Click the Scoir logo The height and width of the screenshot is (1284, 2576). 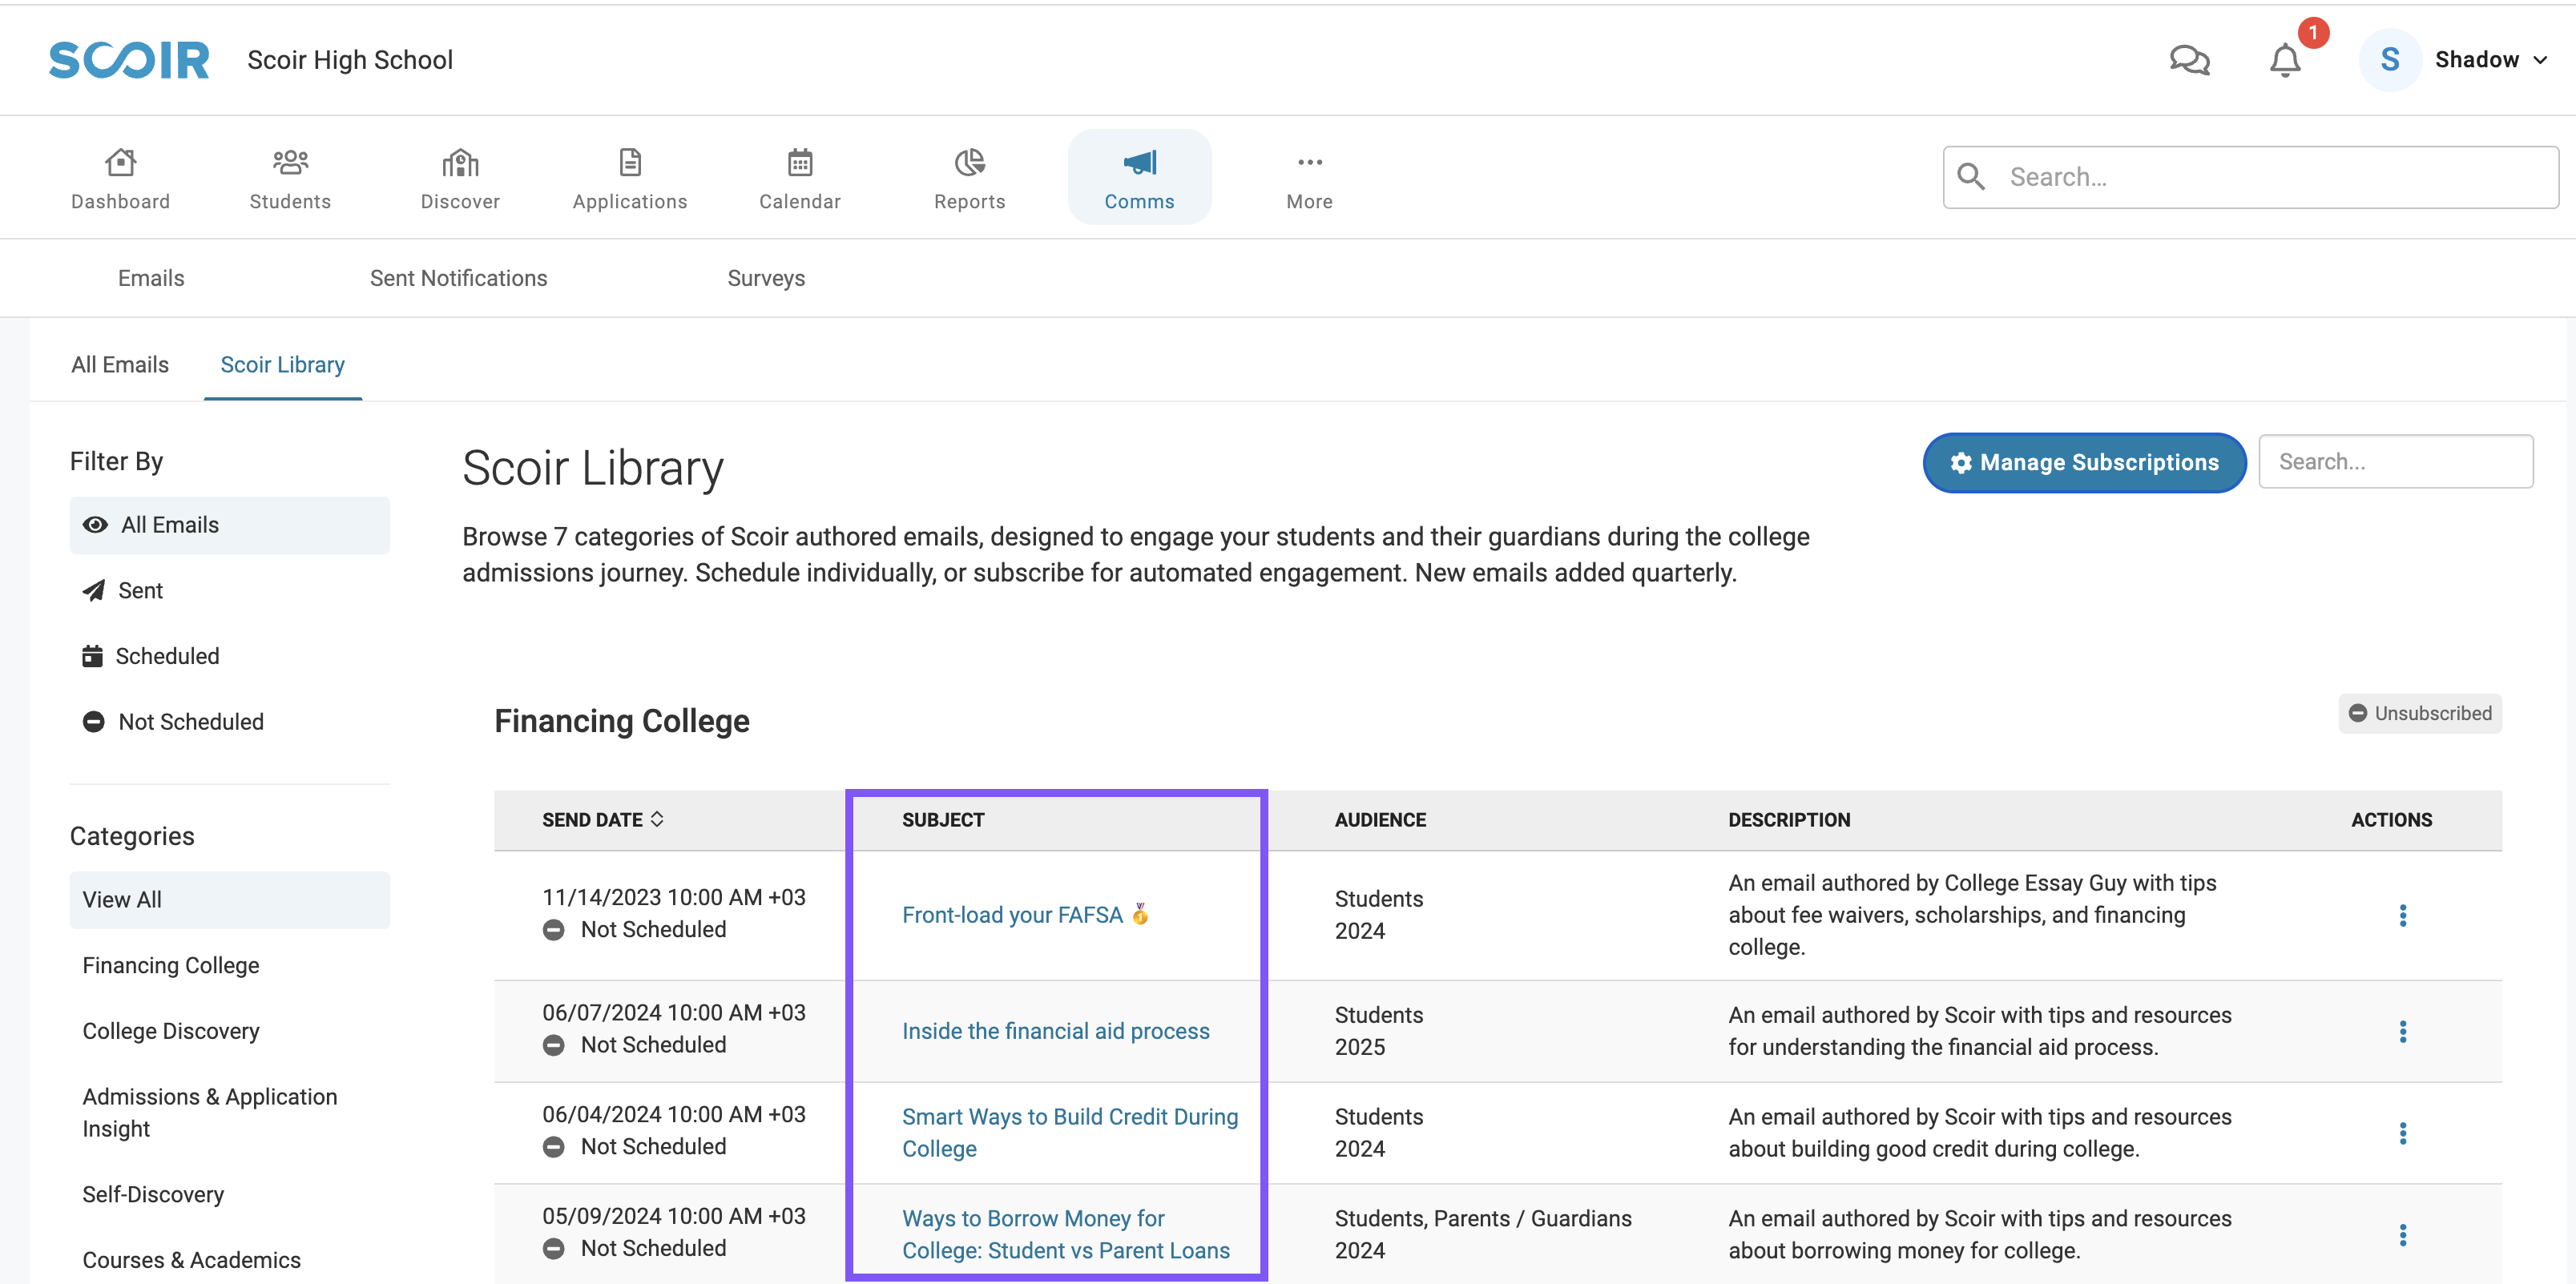coord(129,60)
